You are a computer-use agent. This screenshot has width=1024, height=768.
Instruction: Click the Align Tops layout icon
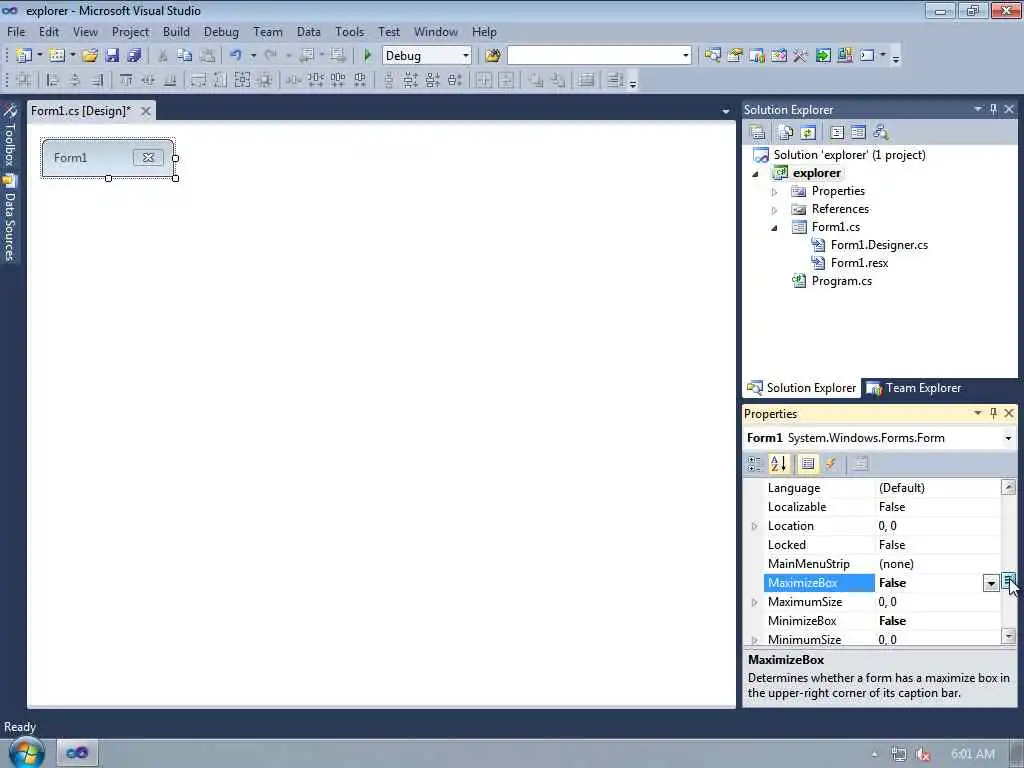tap(126, 80)
